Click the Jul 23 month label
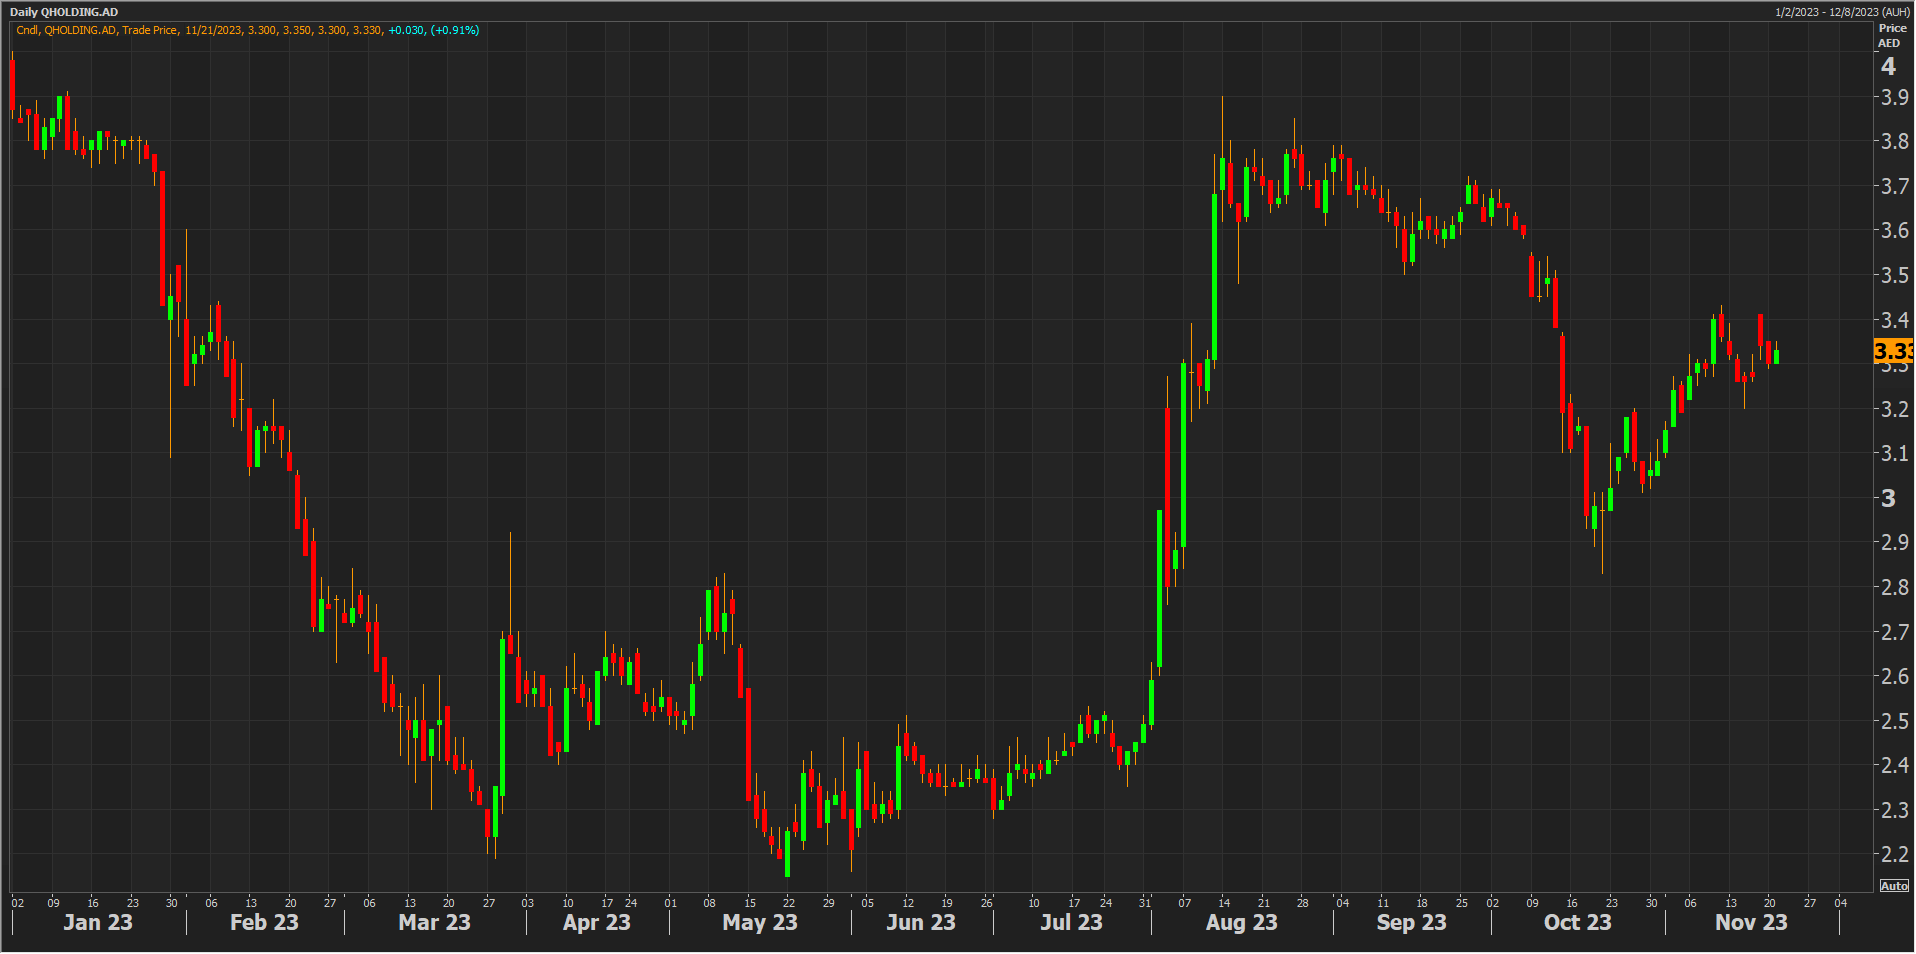1916x954 pixels. 1071,922
